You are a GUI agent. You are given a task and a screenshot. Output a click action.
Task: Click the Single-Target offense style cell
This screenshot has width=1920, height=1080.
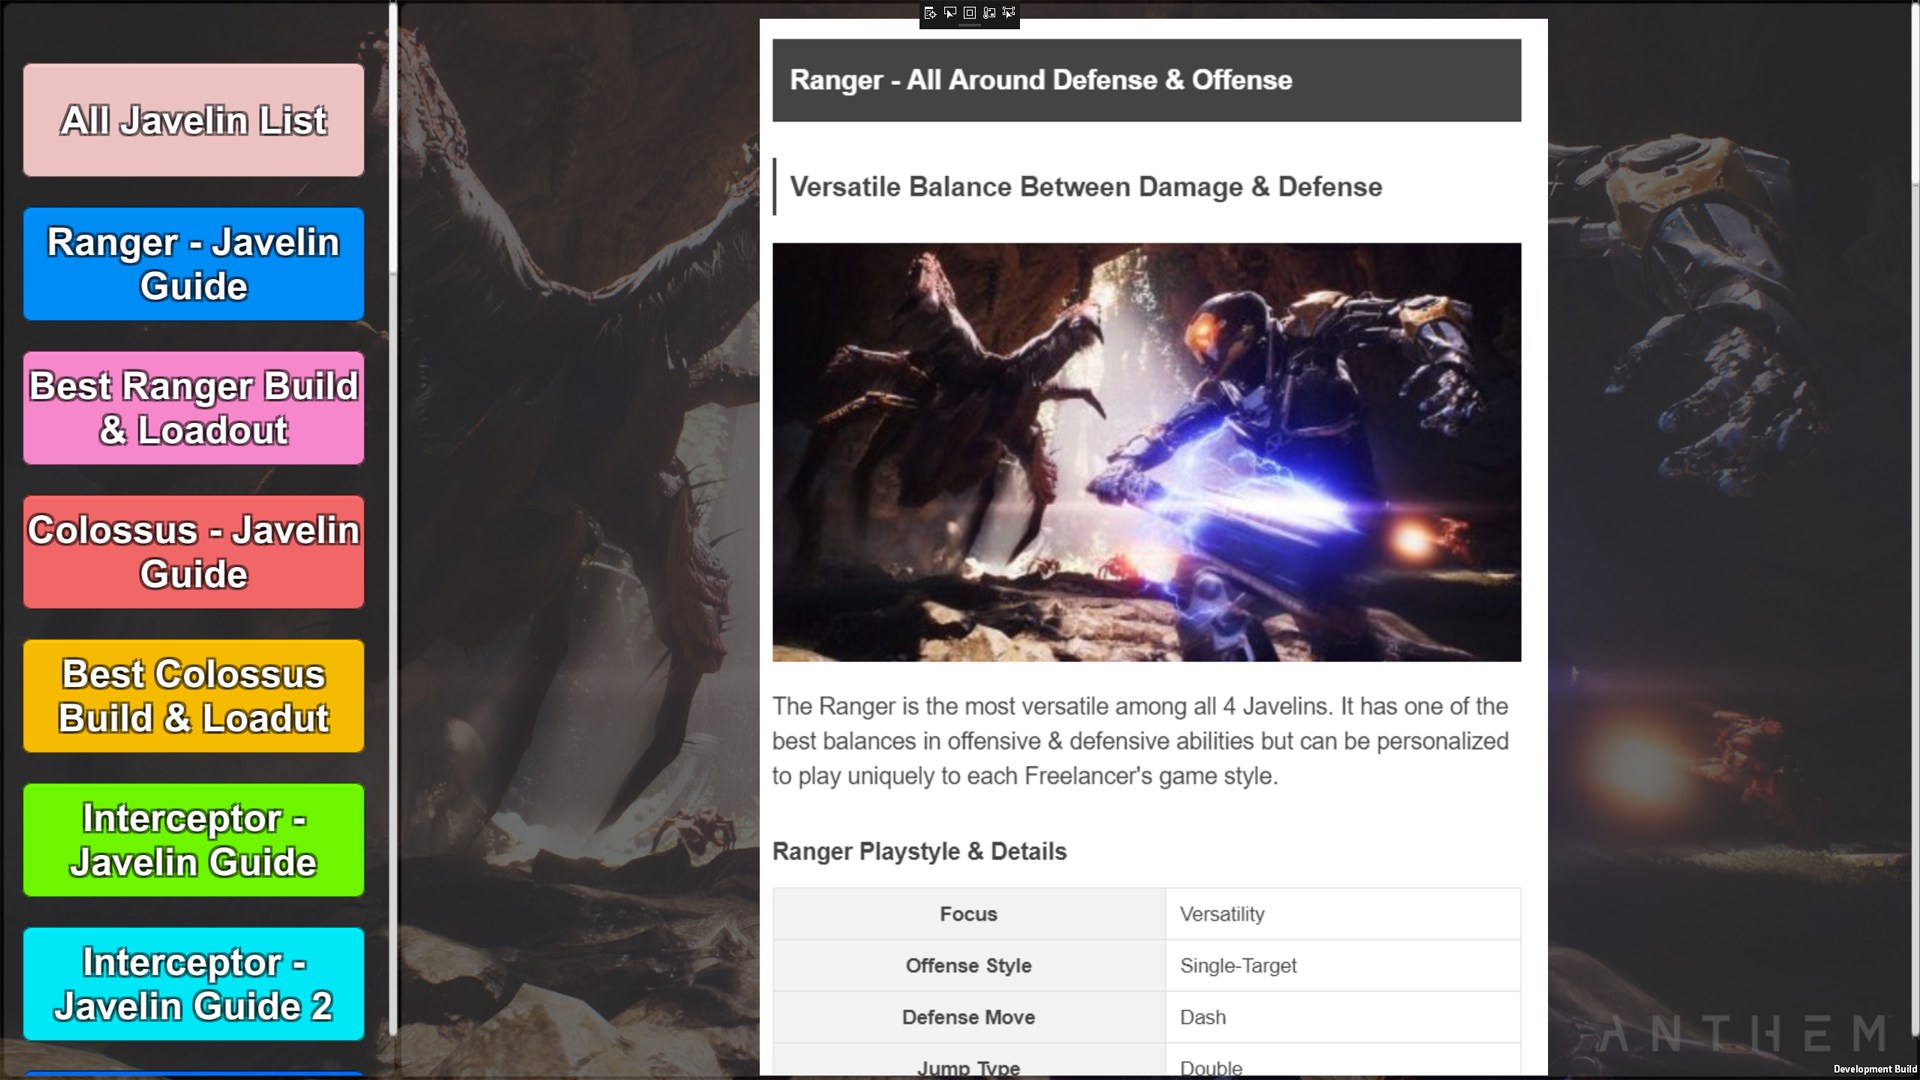pyautogui.click(x=1238, y=966)
